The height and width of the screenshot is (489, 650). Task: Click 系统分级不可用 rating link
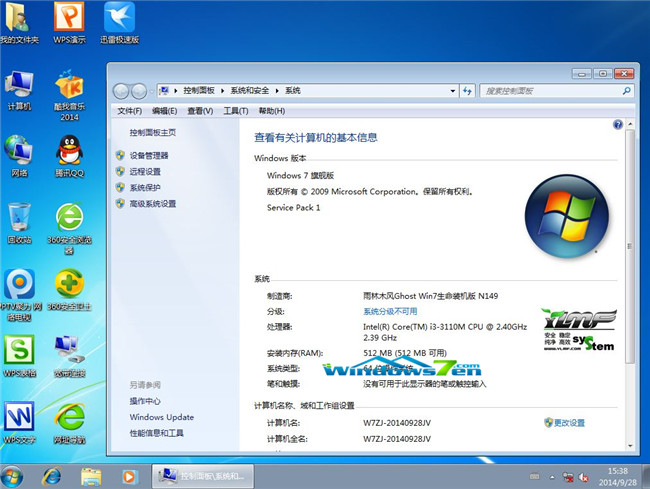pyautogui.click(x=390, y=312)
